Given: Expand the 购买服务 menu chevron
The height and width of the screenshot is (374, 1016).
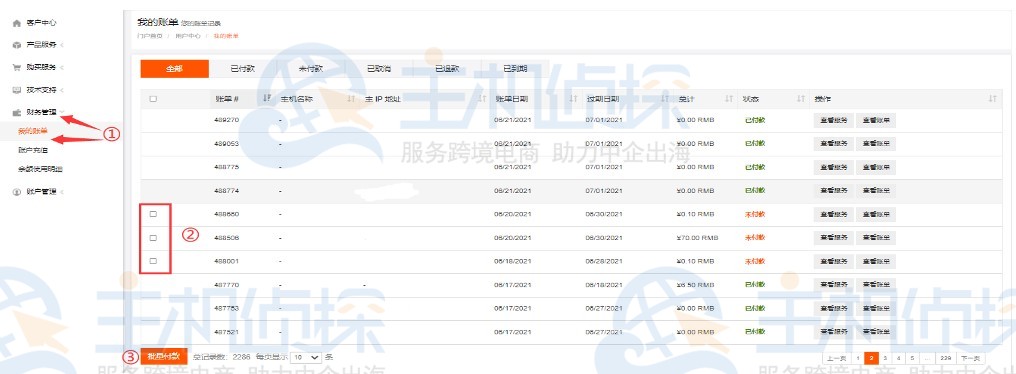Looking at the screenshot, I should point(62,67).
